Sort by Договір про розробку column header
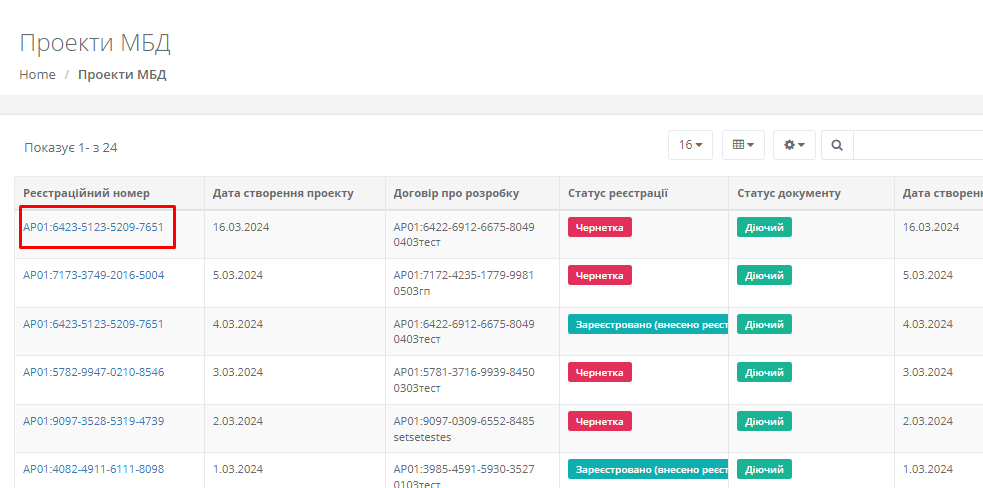The image size is (983, 488). (456, 193)
